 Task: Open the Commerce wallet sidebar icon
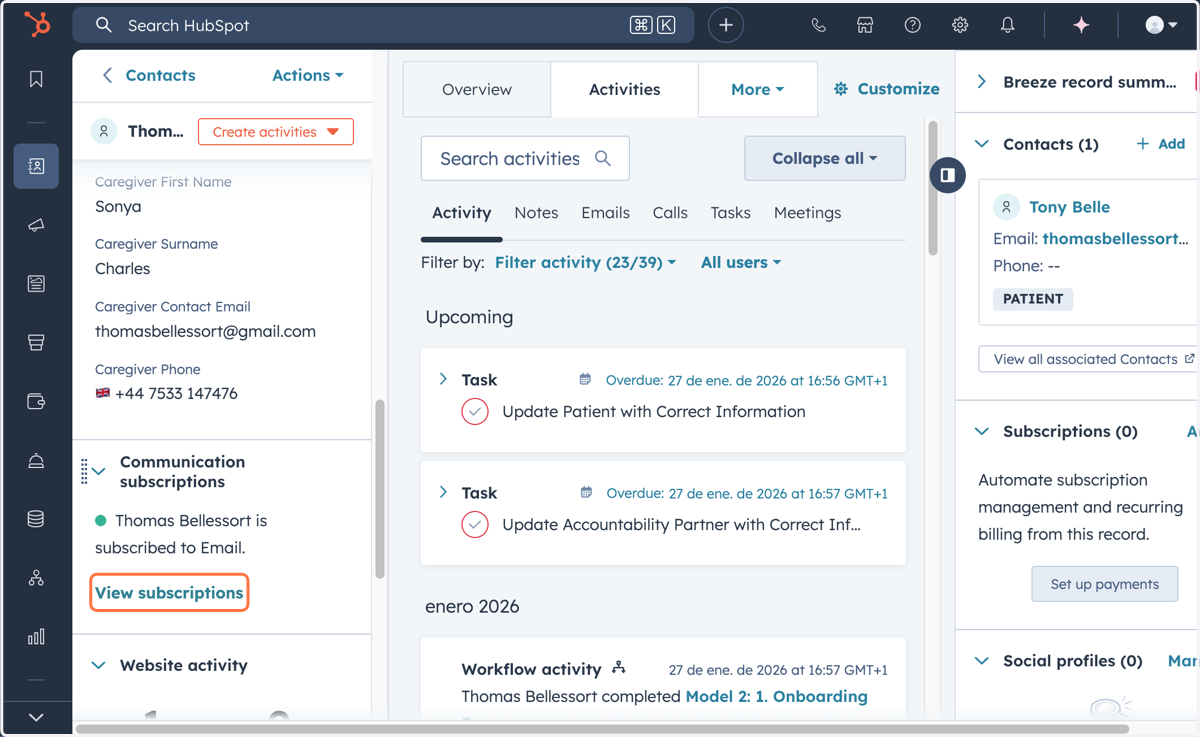pyautogui.click(x=36, y=402)
